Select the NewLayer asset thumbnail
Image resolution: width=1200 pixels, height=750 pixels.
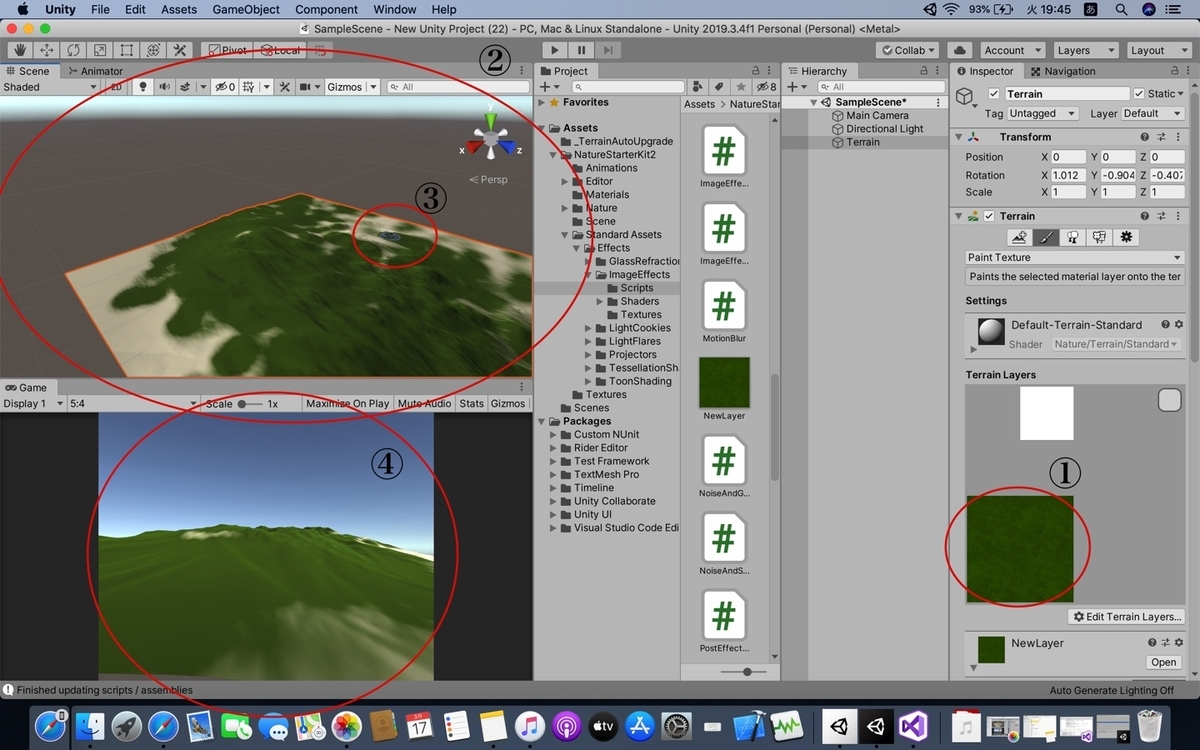point(723,382)
